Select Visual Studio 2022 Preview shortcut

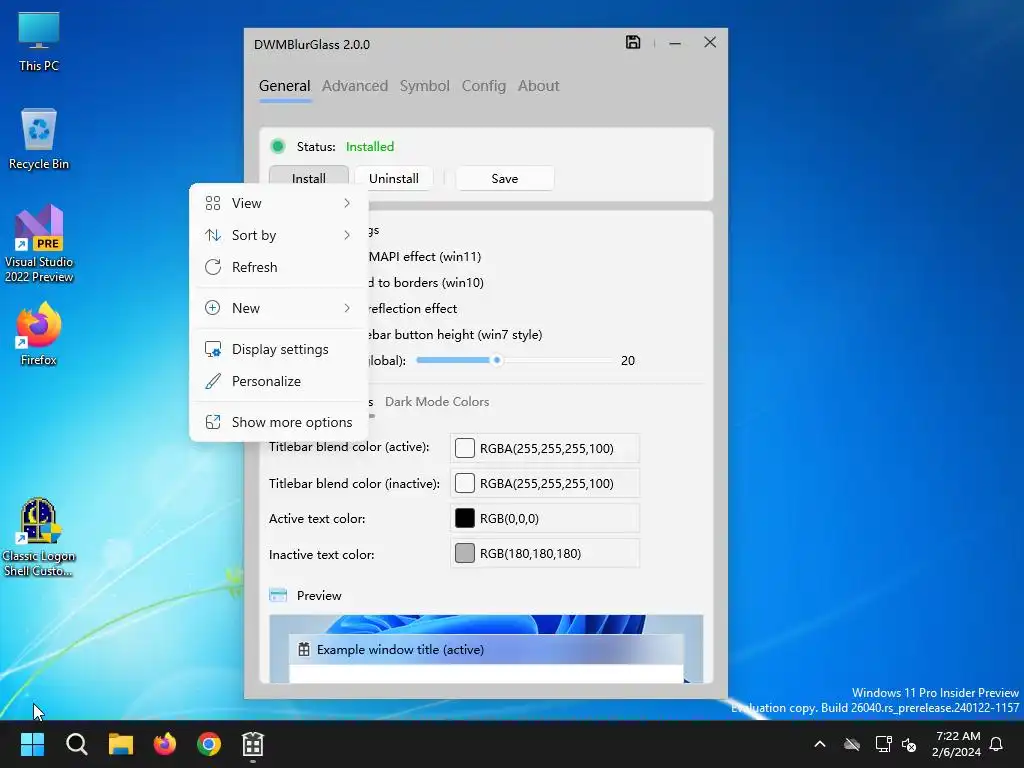click(x=39, y=244)
